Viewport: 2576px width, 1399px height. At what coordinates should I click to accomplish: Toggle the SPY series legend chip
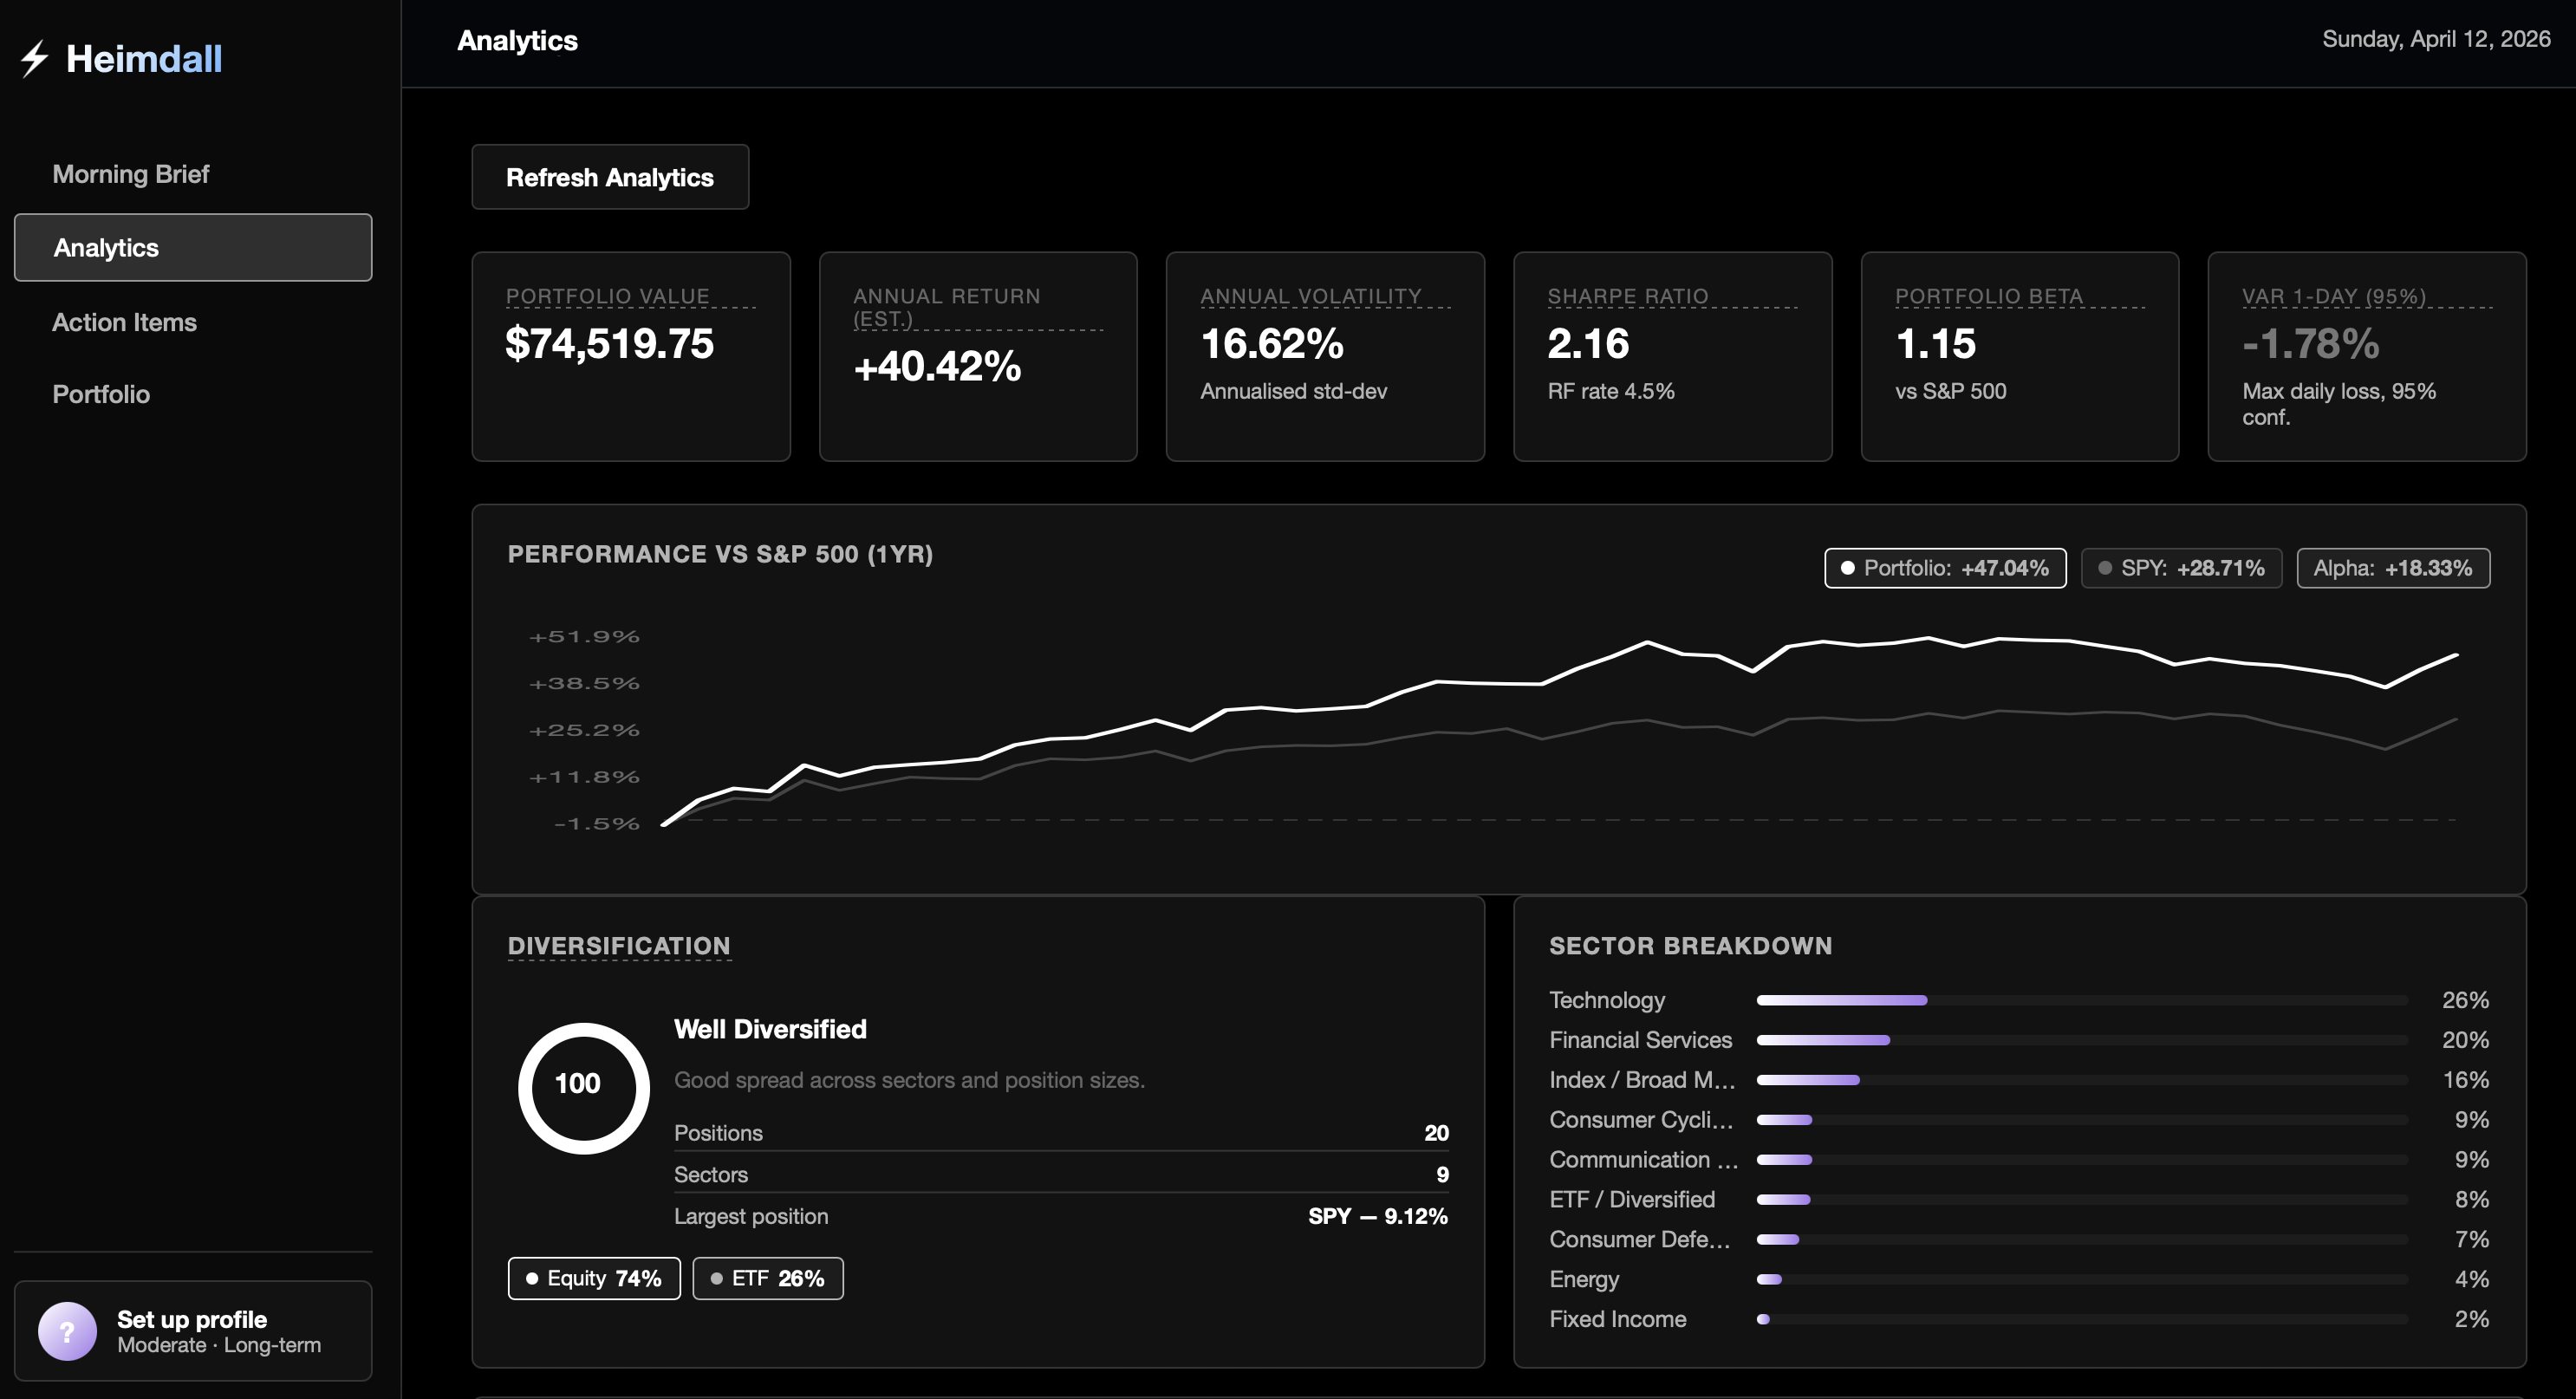pos(2180,568)
